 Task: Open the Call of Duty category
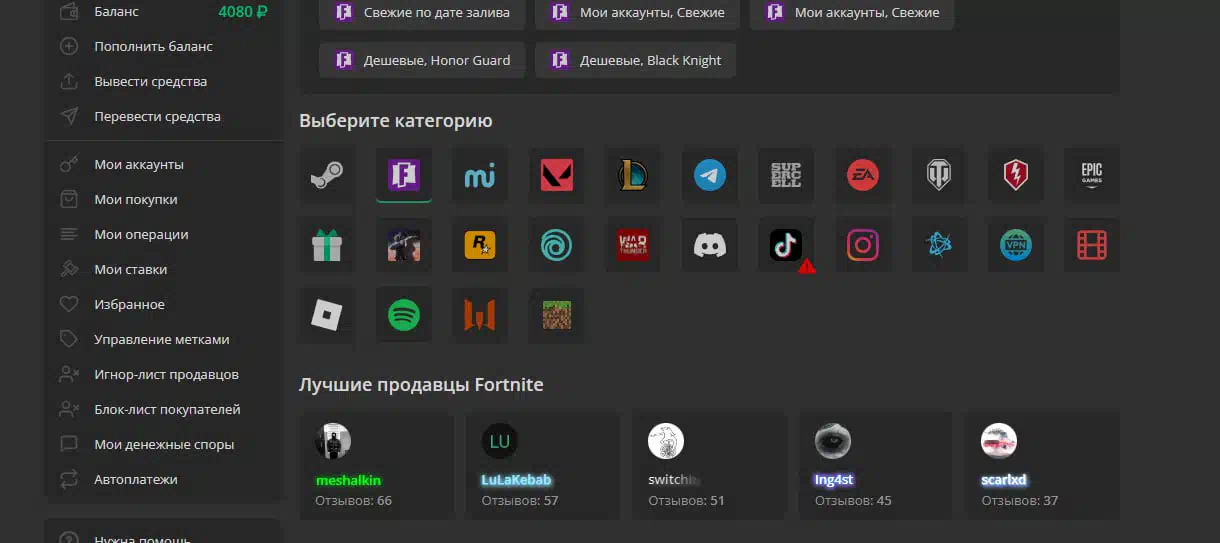point(480,316)
